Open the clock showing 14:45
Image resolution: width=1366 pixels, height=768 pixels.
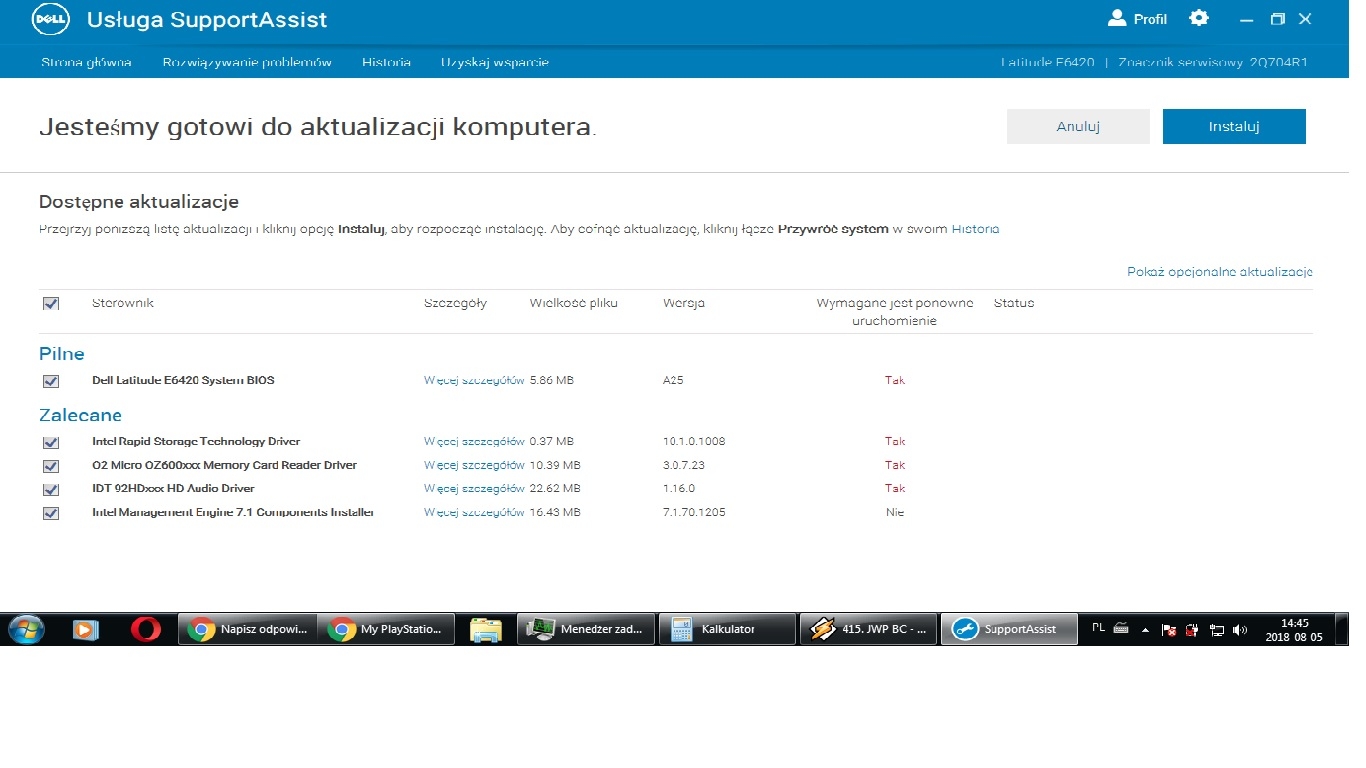[1294, 629]
